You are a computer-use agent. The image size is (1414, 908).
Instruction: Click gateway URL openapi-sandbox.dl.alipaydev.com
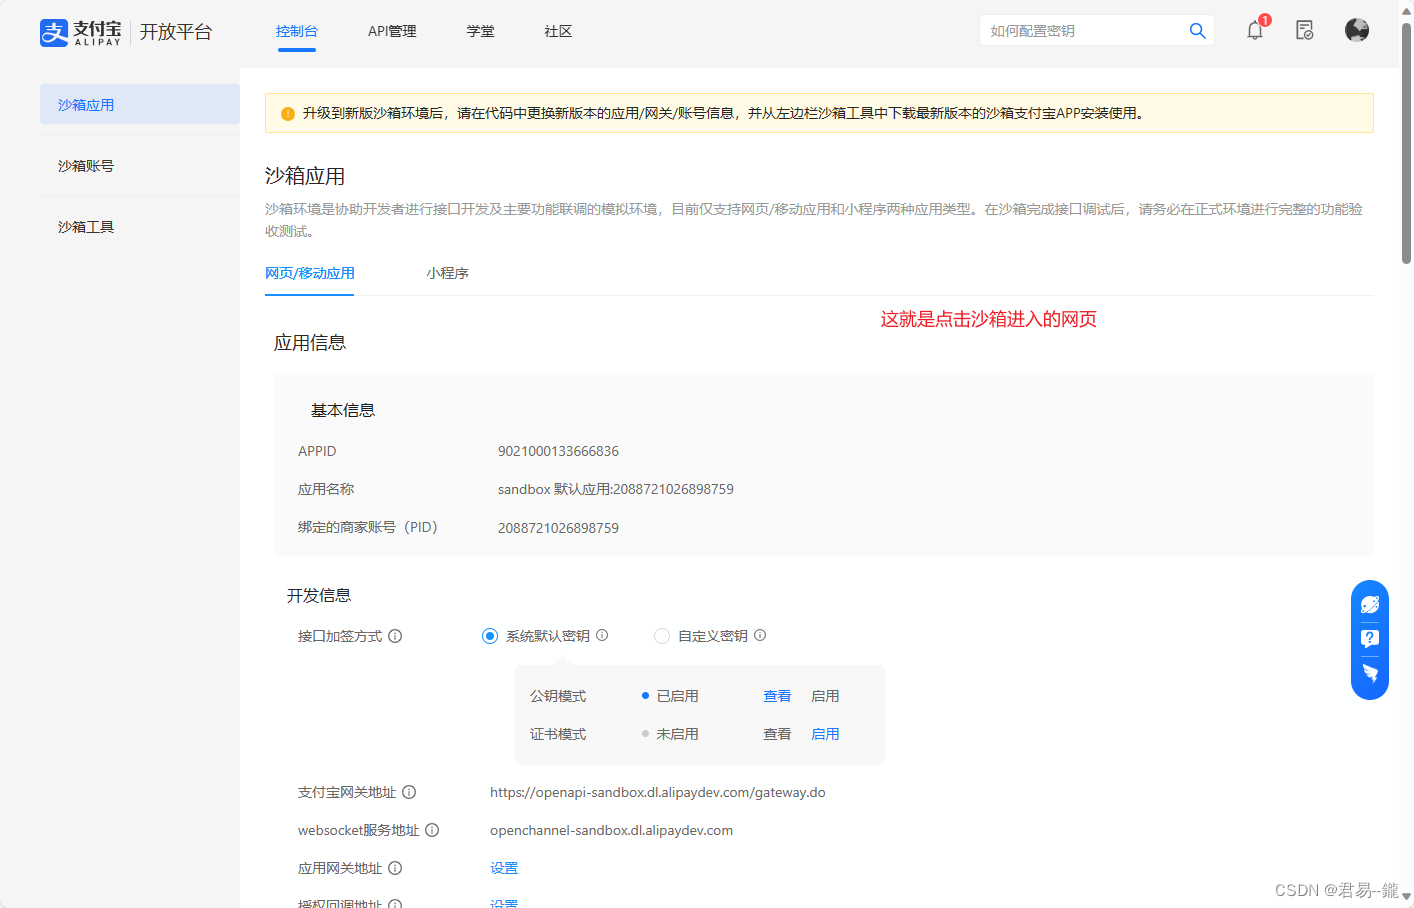tap(658, 792)
